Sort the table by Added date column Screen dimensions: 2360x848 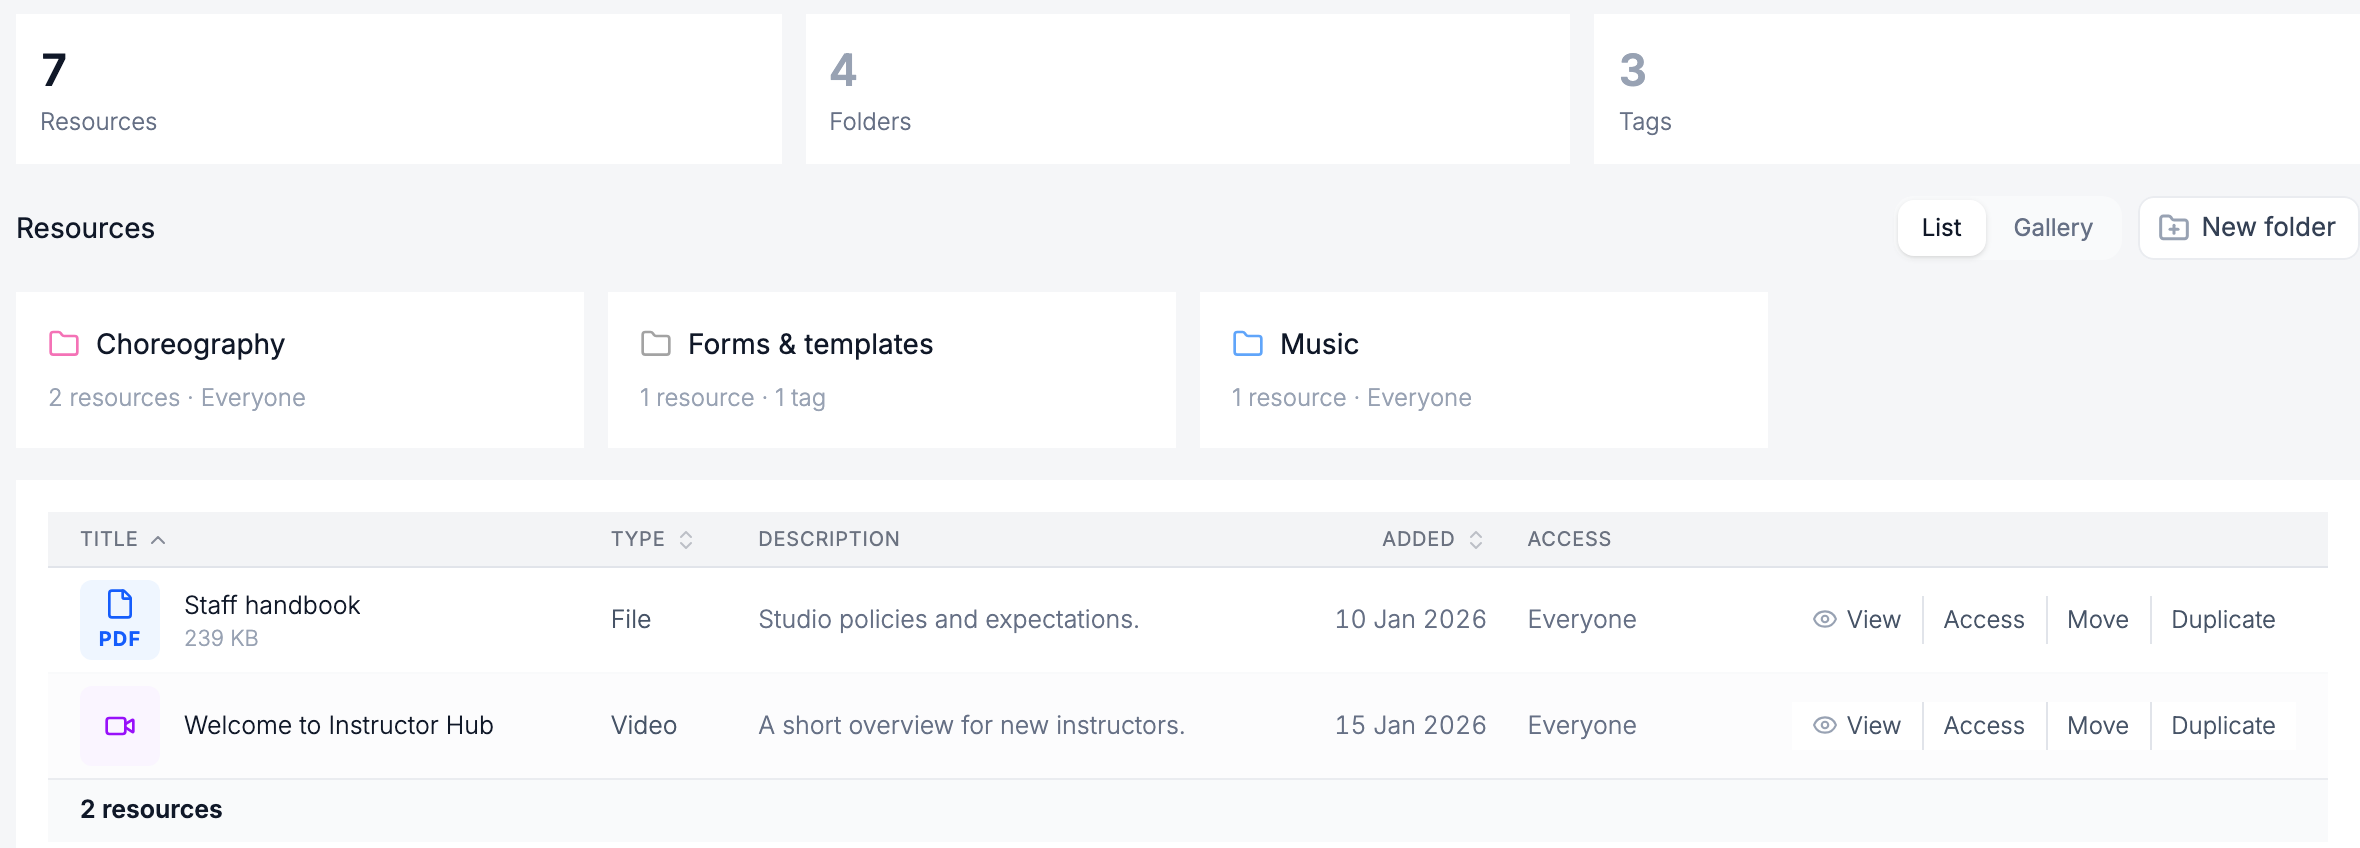pos(1432,539)
